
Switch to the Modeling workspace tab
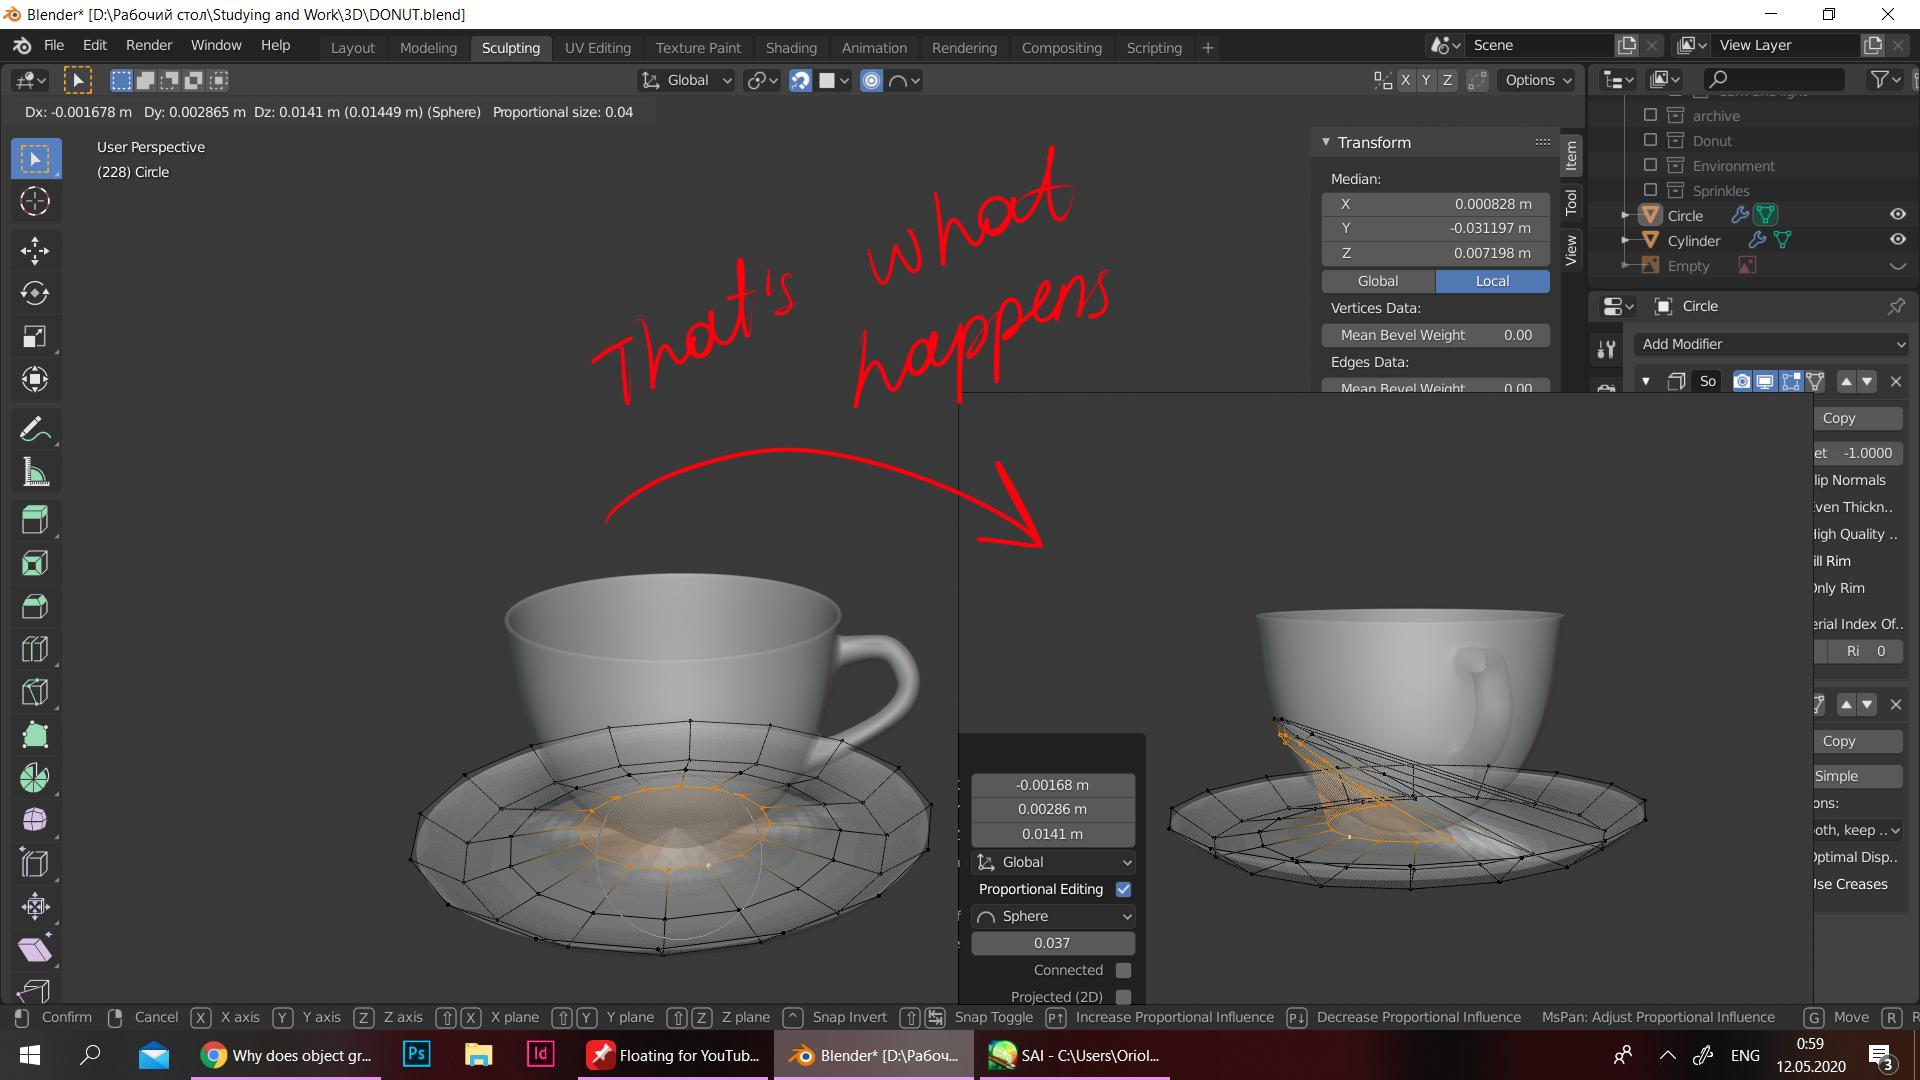point(428,48)
